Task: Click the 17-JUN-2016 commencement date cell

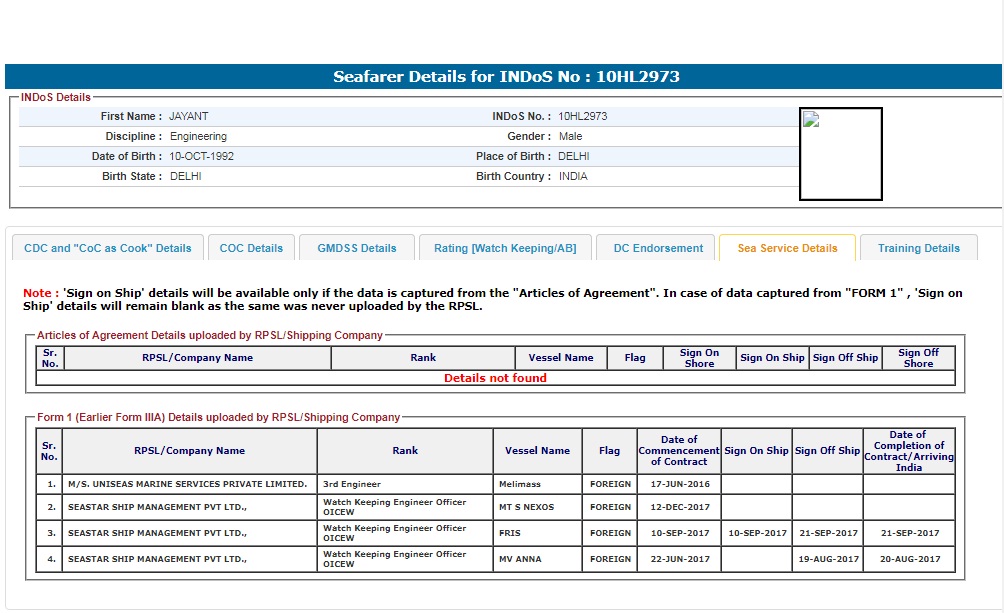Action: 679,484
